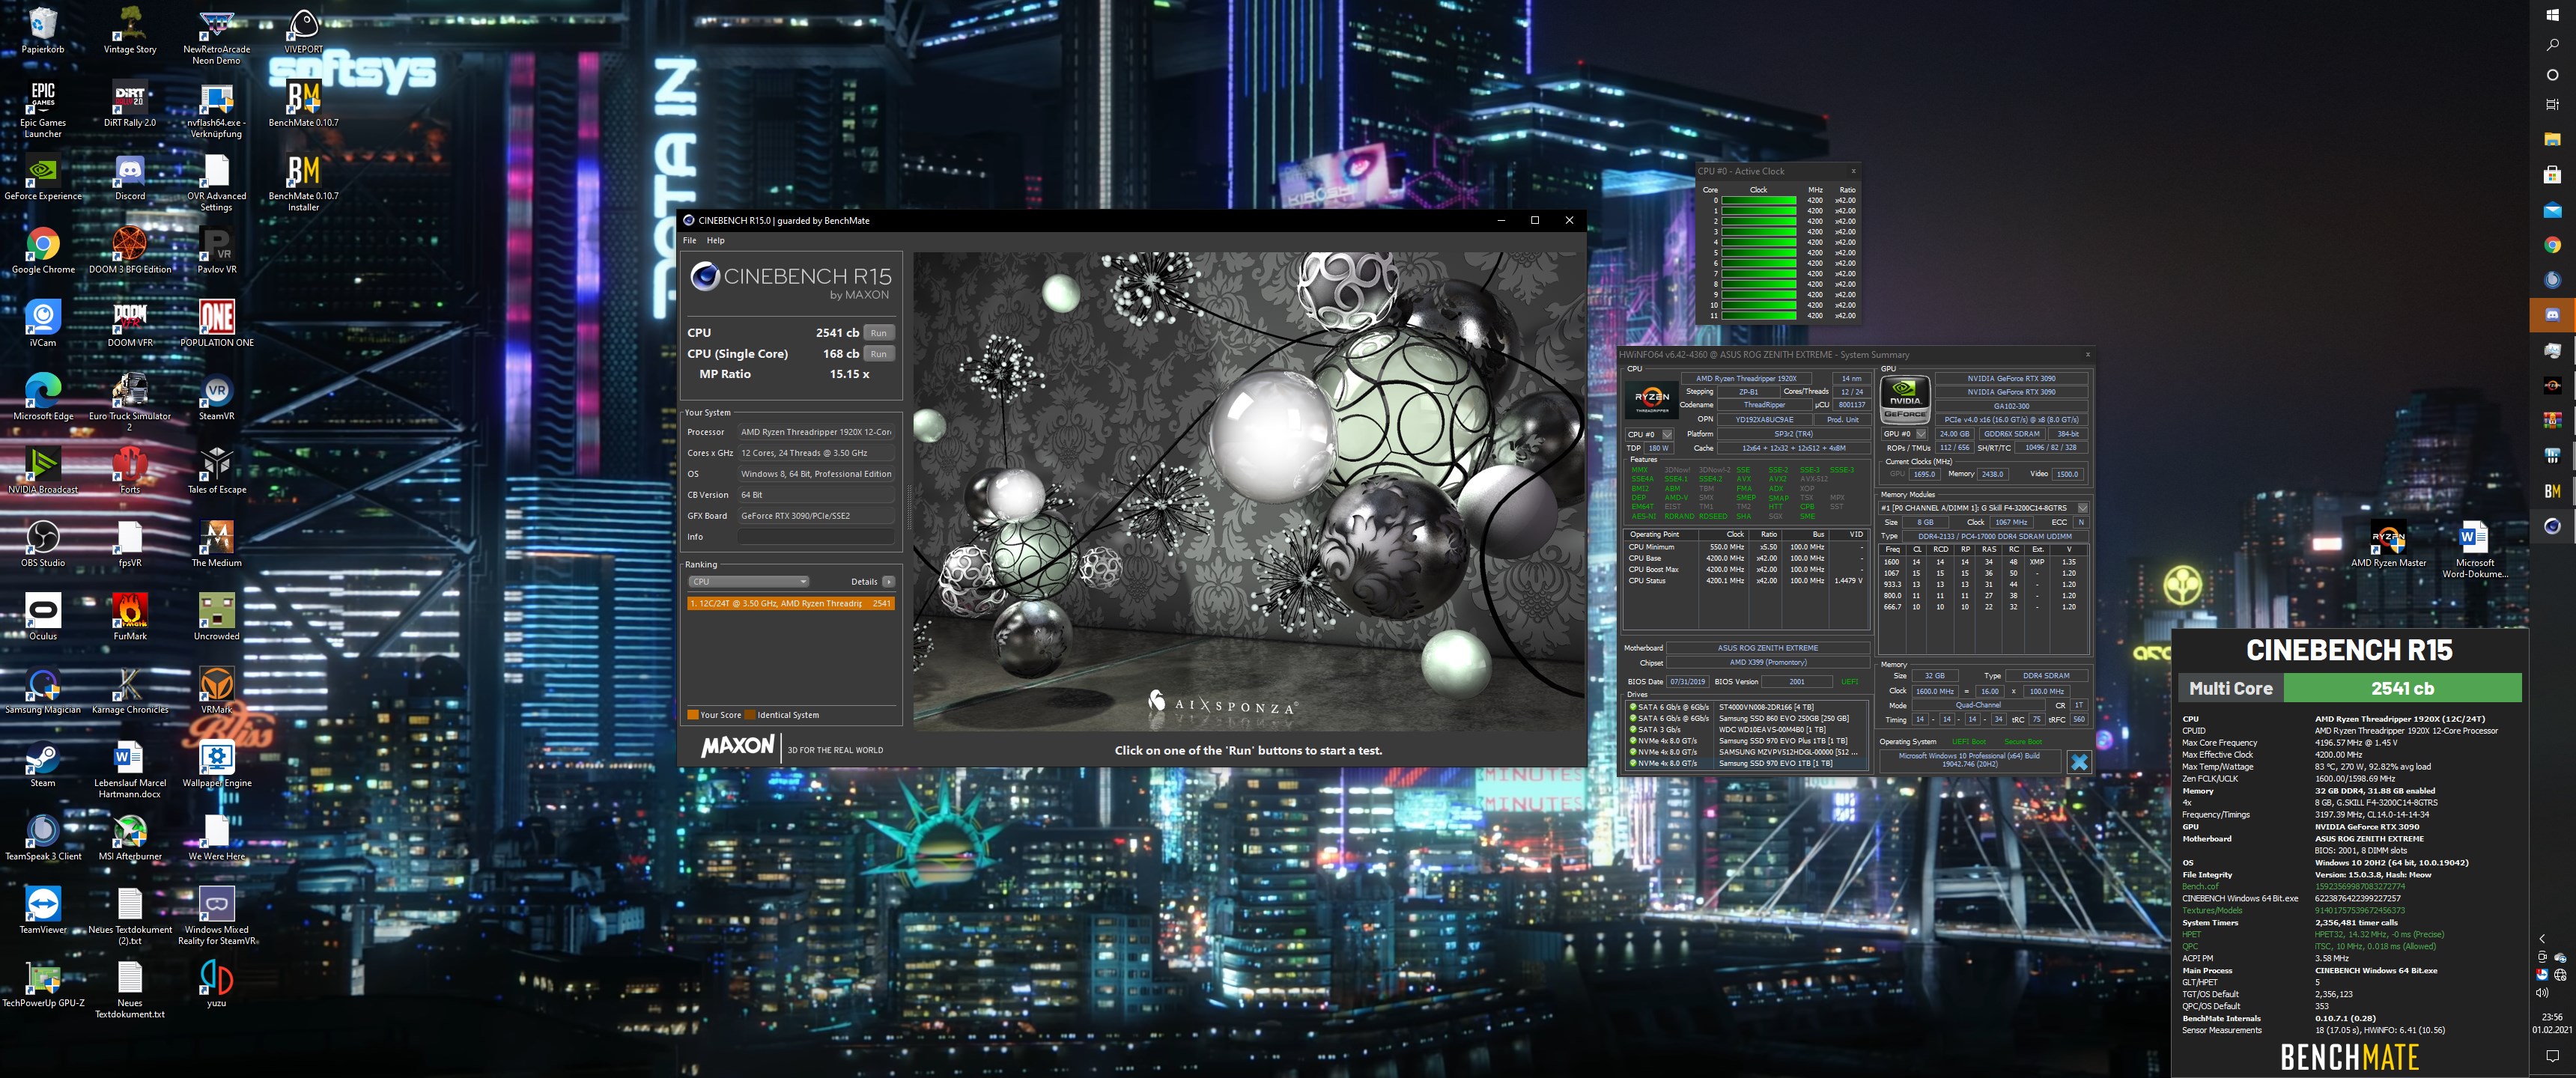Open Google Chrome desktop shortcut

pyautogui.click(x=43, y=250)
